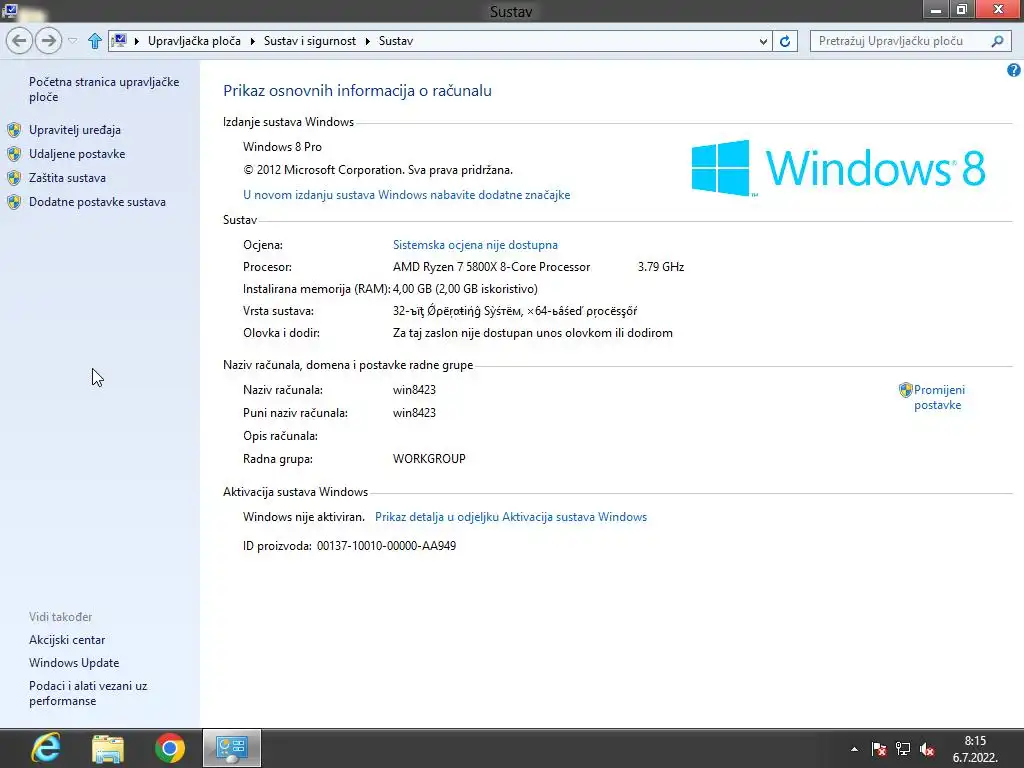Open Help with the question mark icon

coord(1014,70)
